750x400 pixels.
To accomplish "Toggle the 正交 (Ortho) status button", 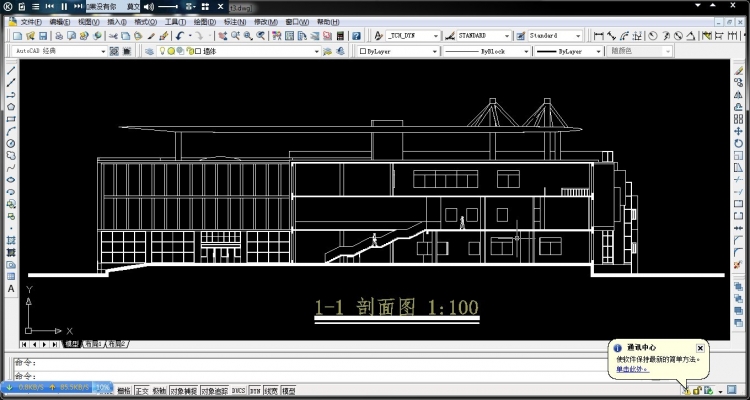I will click(x=142, y=391).
